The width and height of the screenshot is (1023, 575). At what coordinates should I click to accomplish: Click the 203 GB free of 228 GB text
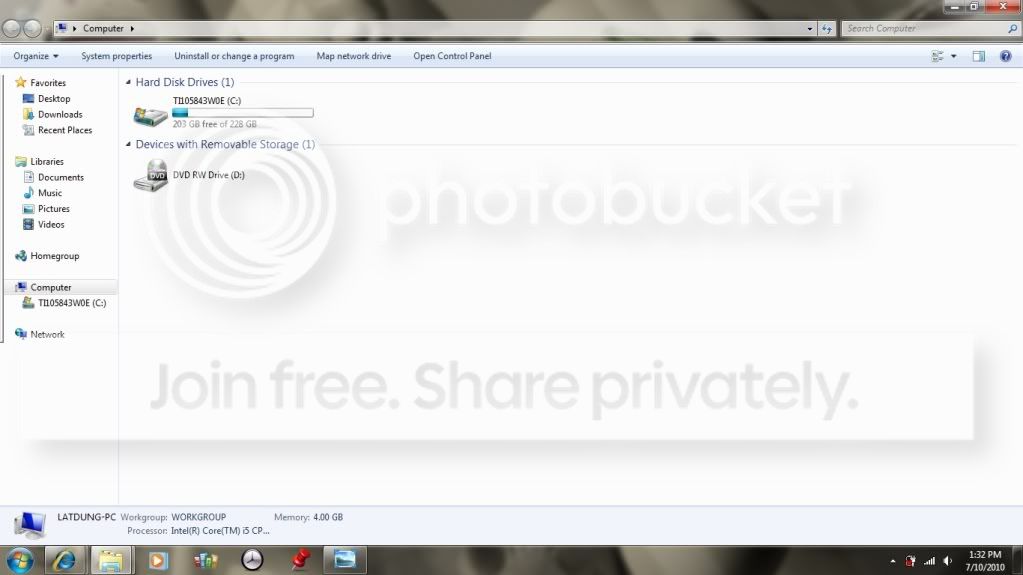(215, 124)
